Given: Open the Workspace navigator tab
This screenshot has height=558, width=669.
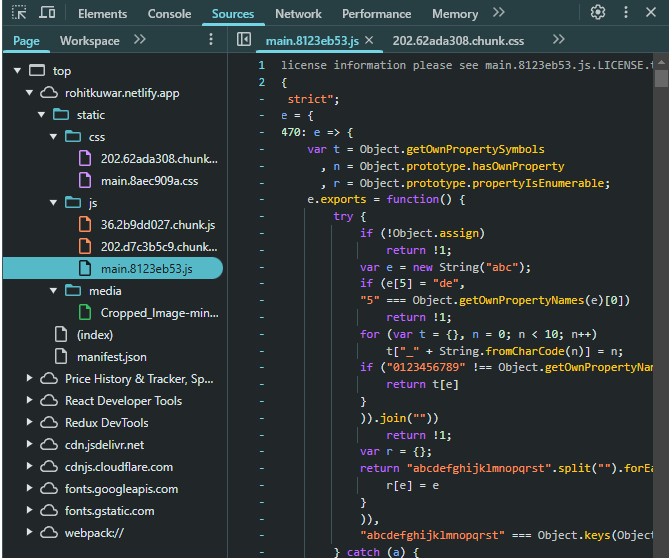Looking at the screenshot, I should 89,41.
